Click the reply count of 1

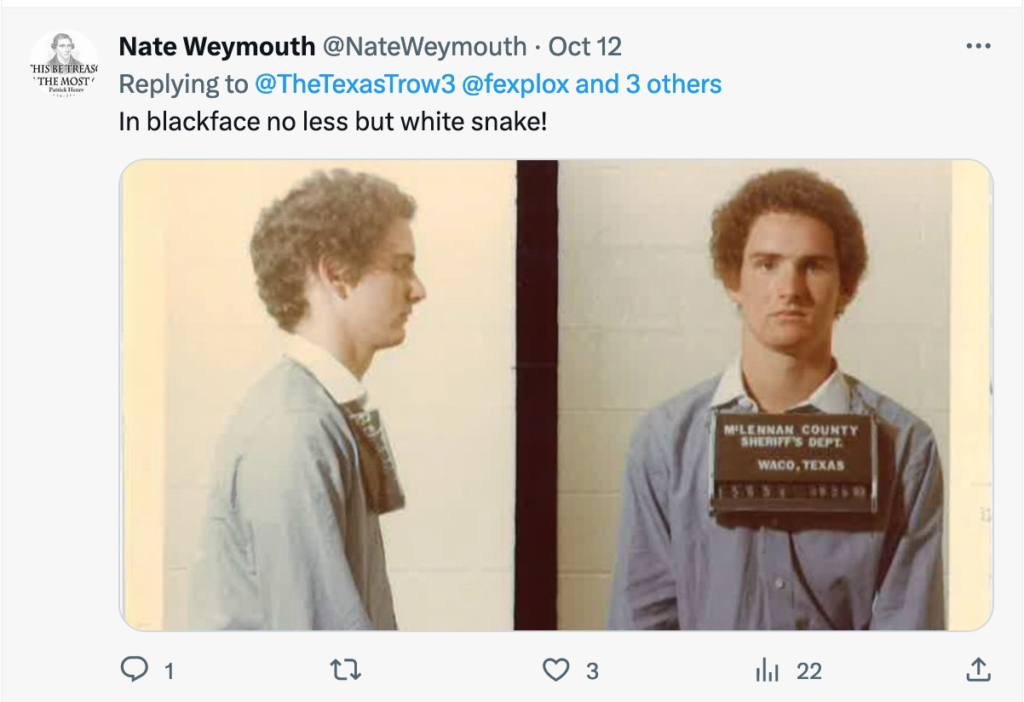pyautogui.click(x=169, y=671)
